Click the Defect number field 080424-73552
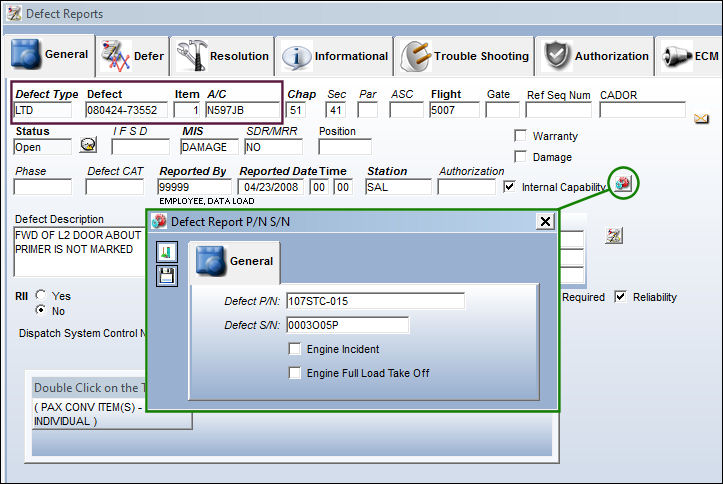This screenshot has height=484, width=723. tap(126, 110)
